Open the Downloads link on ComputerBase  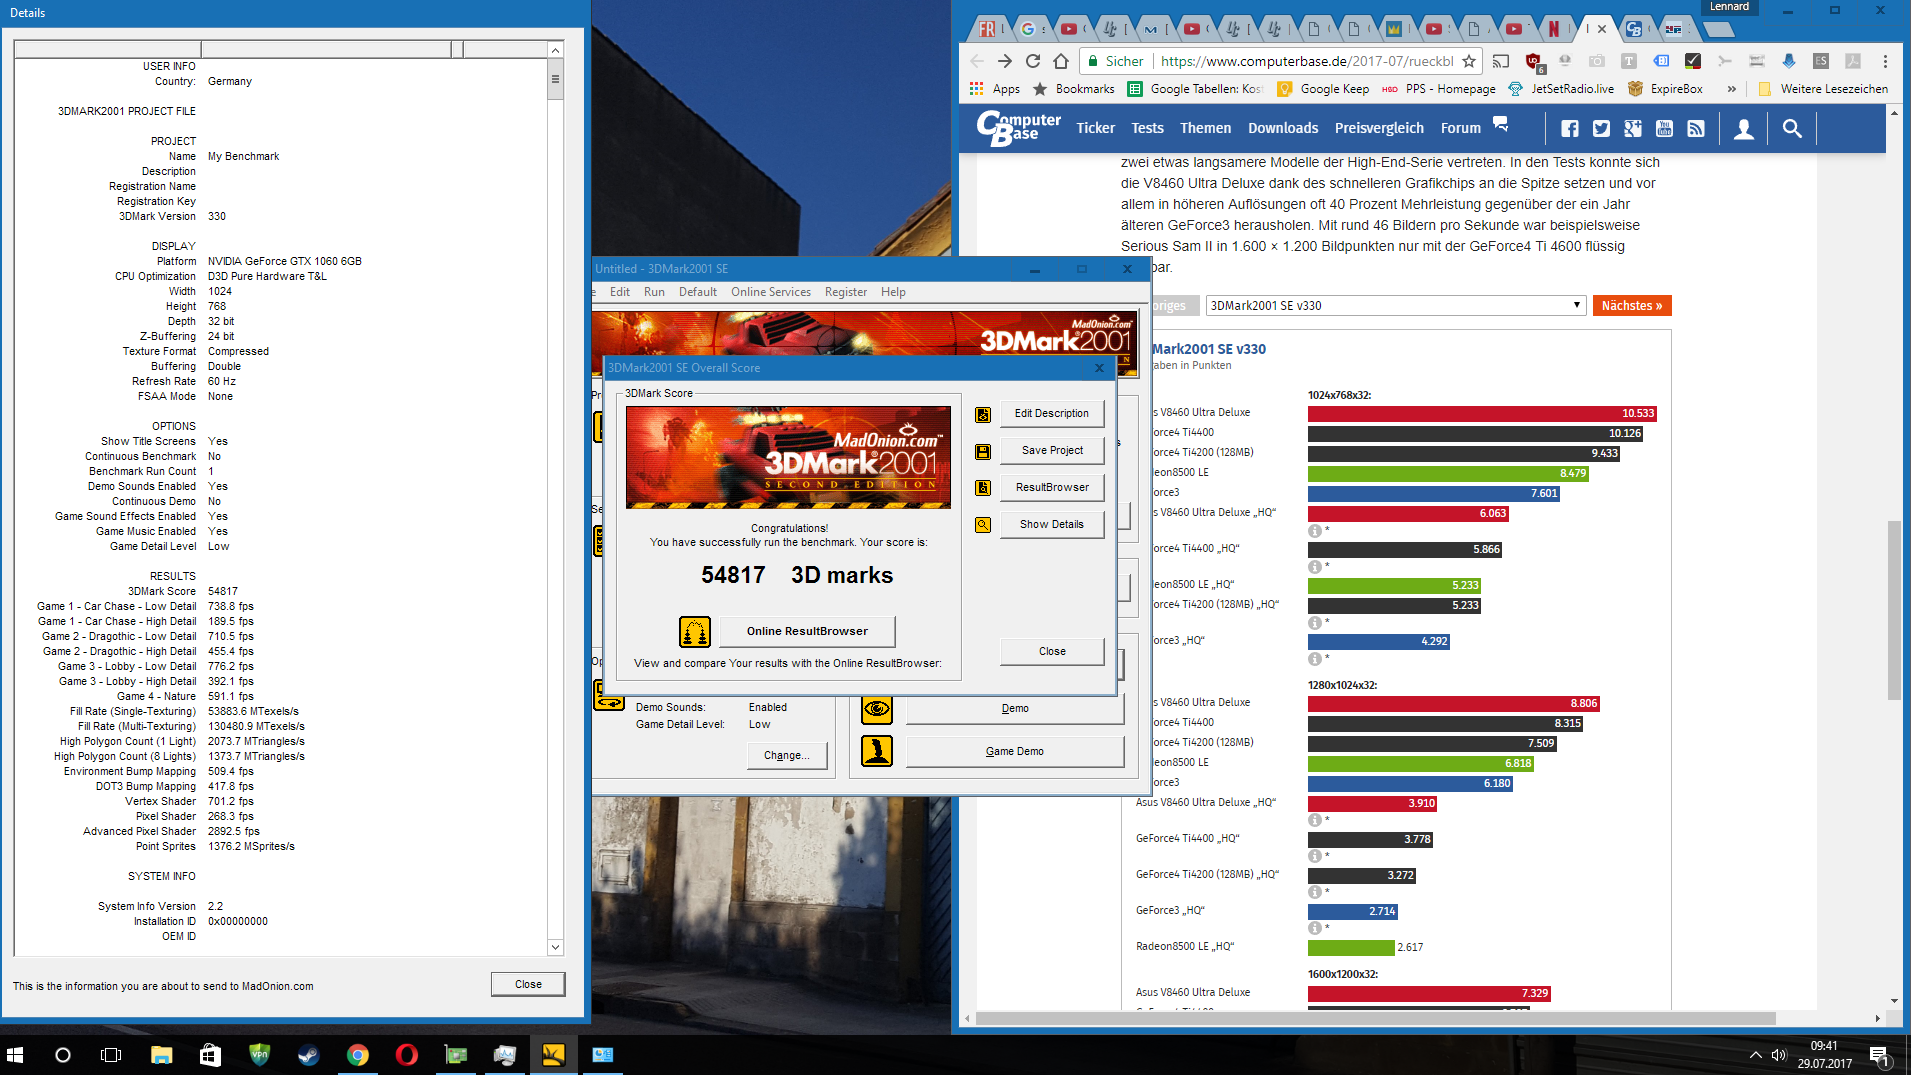(1283, 128)
